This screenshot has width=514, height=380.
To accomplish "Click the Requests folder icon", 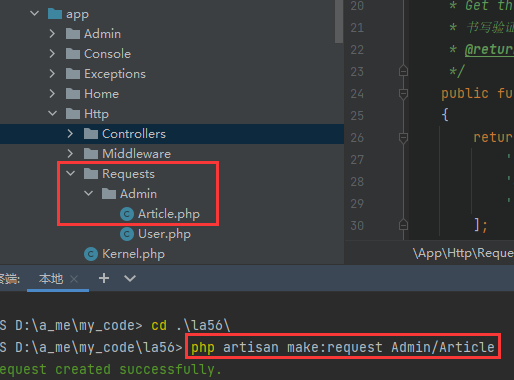I will click(91, 174).
